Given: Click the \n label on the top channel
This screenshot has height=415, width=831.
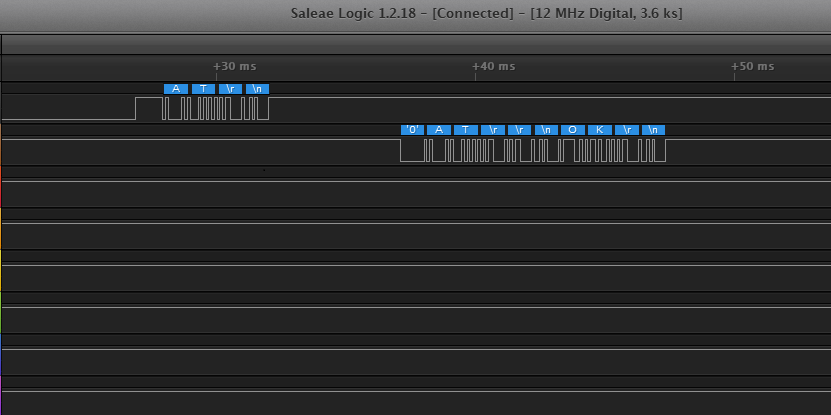Looking at the screenshot, I should click(x=258, y=89).
